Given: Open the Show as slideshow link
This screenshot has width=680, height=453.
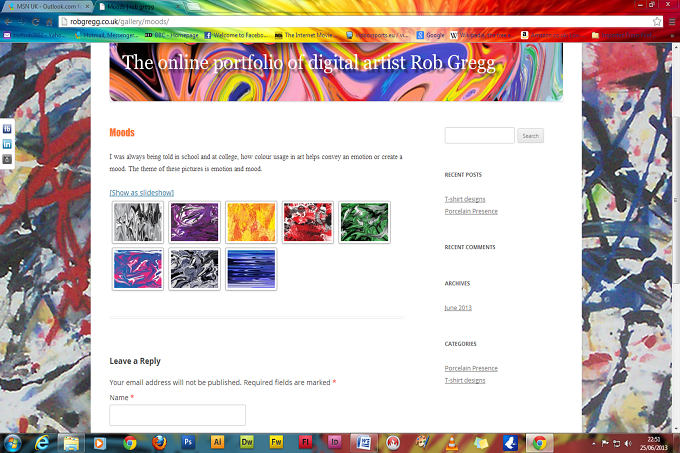Looking at the screenshot, I should point(142,192).
